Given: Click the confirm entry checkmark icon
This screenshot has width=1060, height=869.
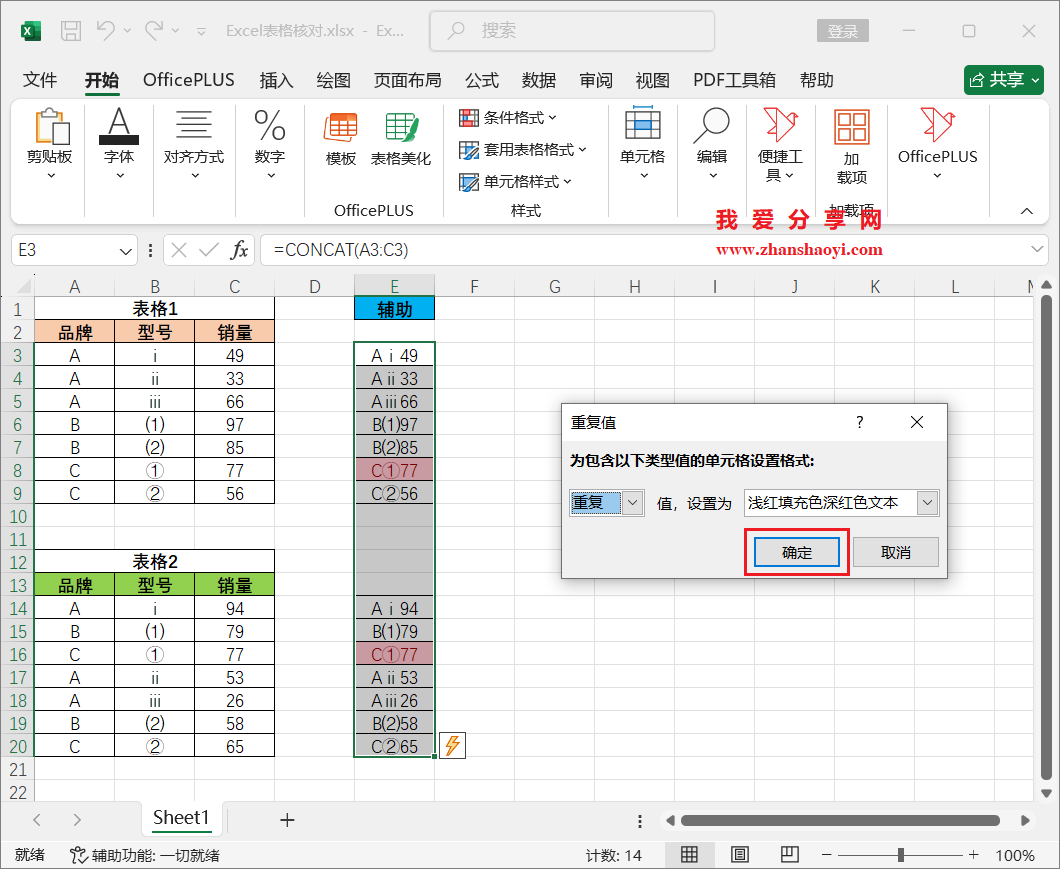Looking at the screenshot, I should (x=209, y=250).
